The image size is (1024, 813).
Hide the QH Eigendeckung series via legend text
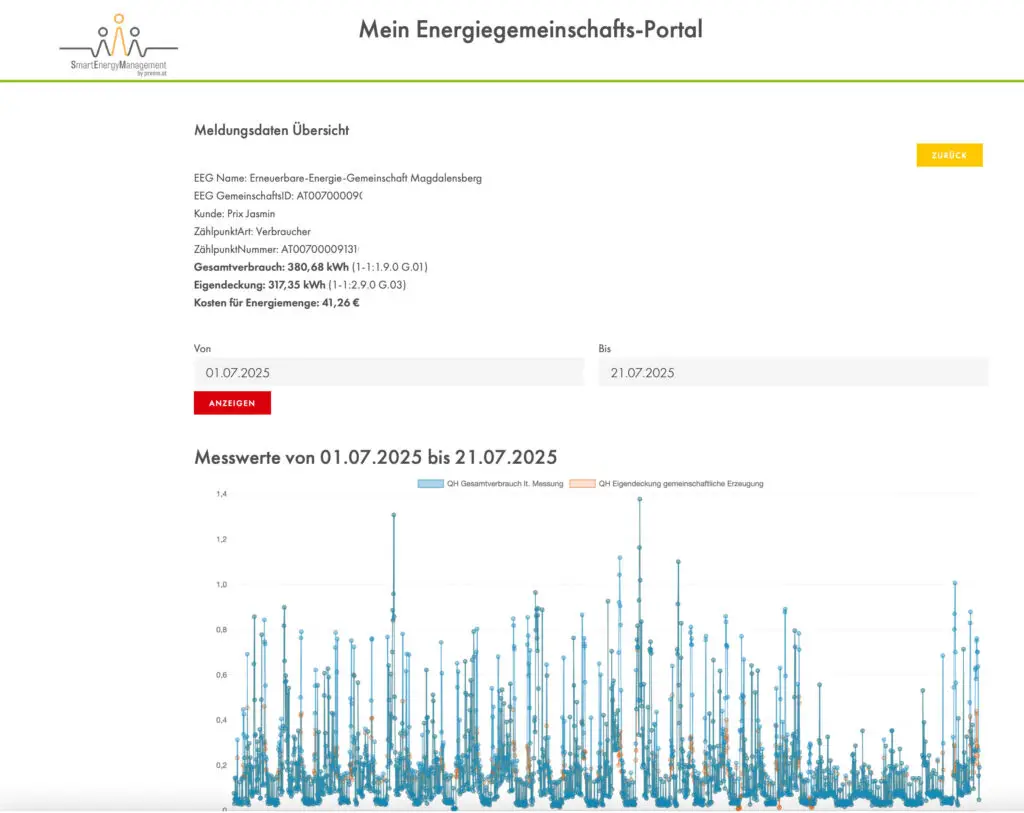tap(680, 484)
